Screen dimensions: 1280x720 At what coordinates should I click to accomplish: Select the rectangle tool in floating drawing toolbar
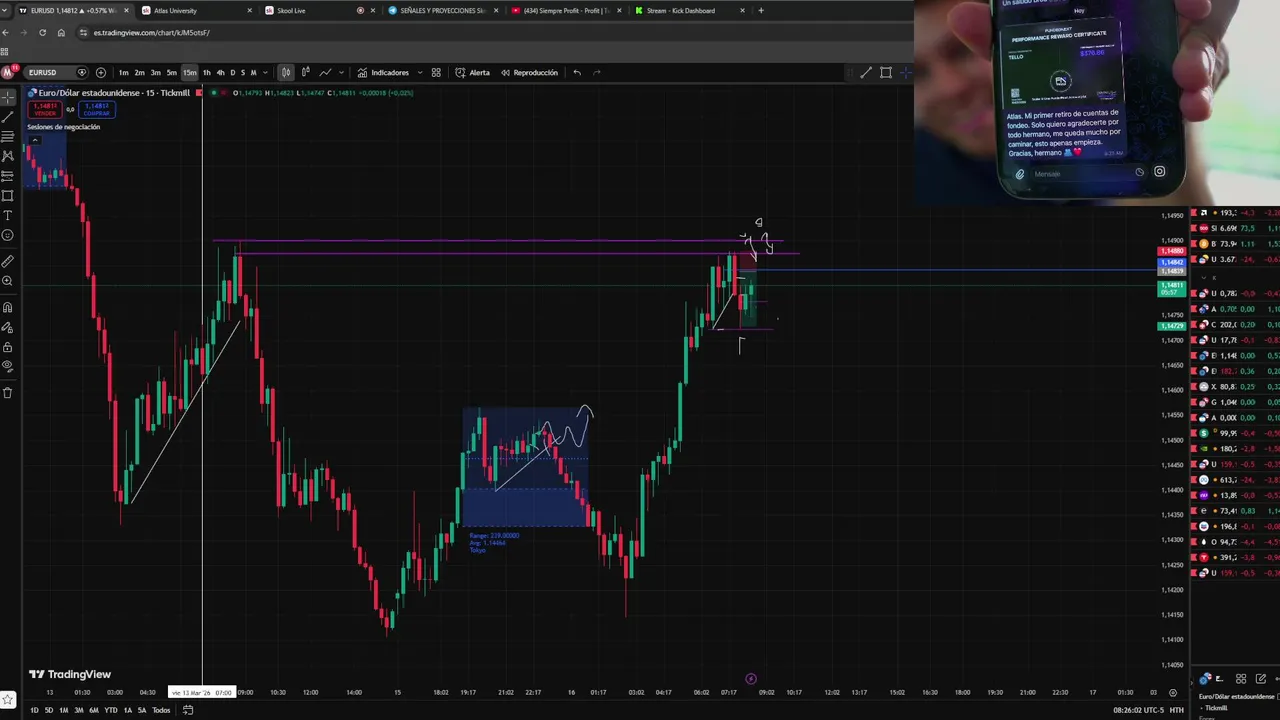pyautogui.click(x=886, y=72)
